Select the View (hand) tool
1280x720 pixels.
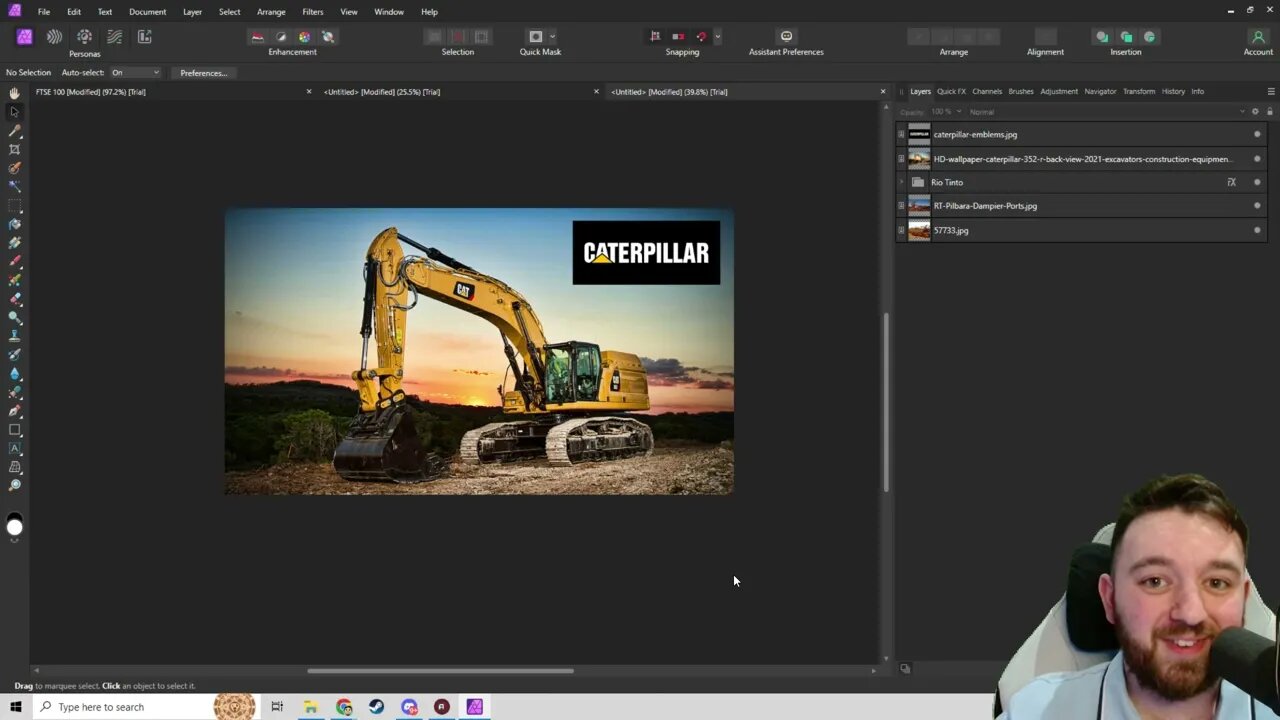pos(14,93)
